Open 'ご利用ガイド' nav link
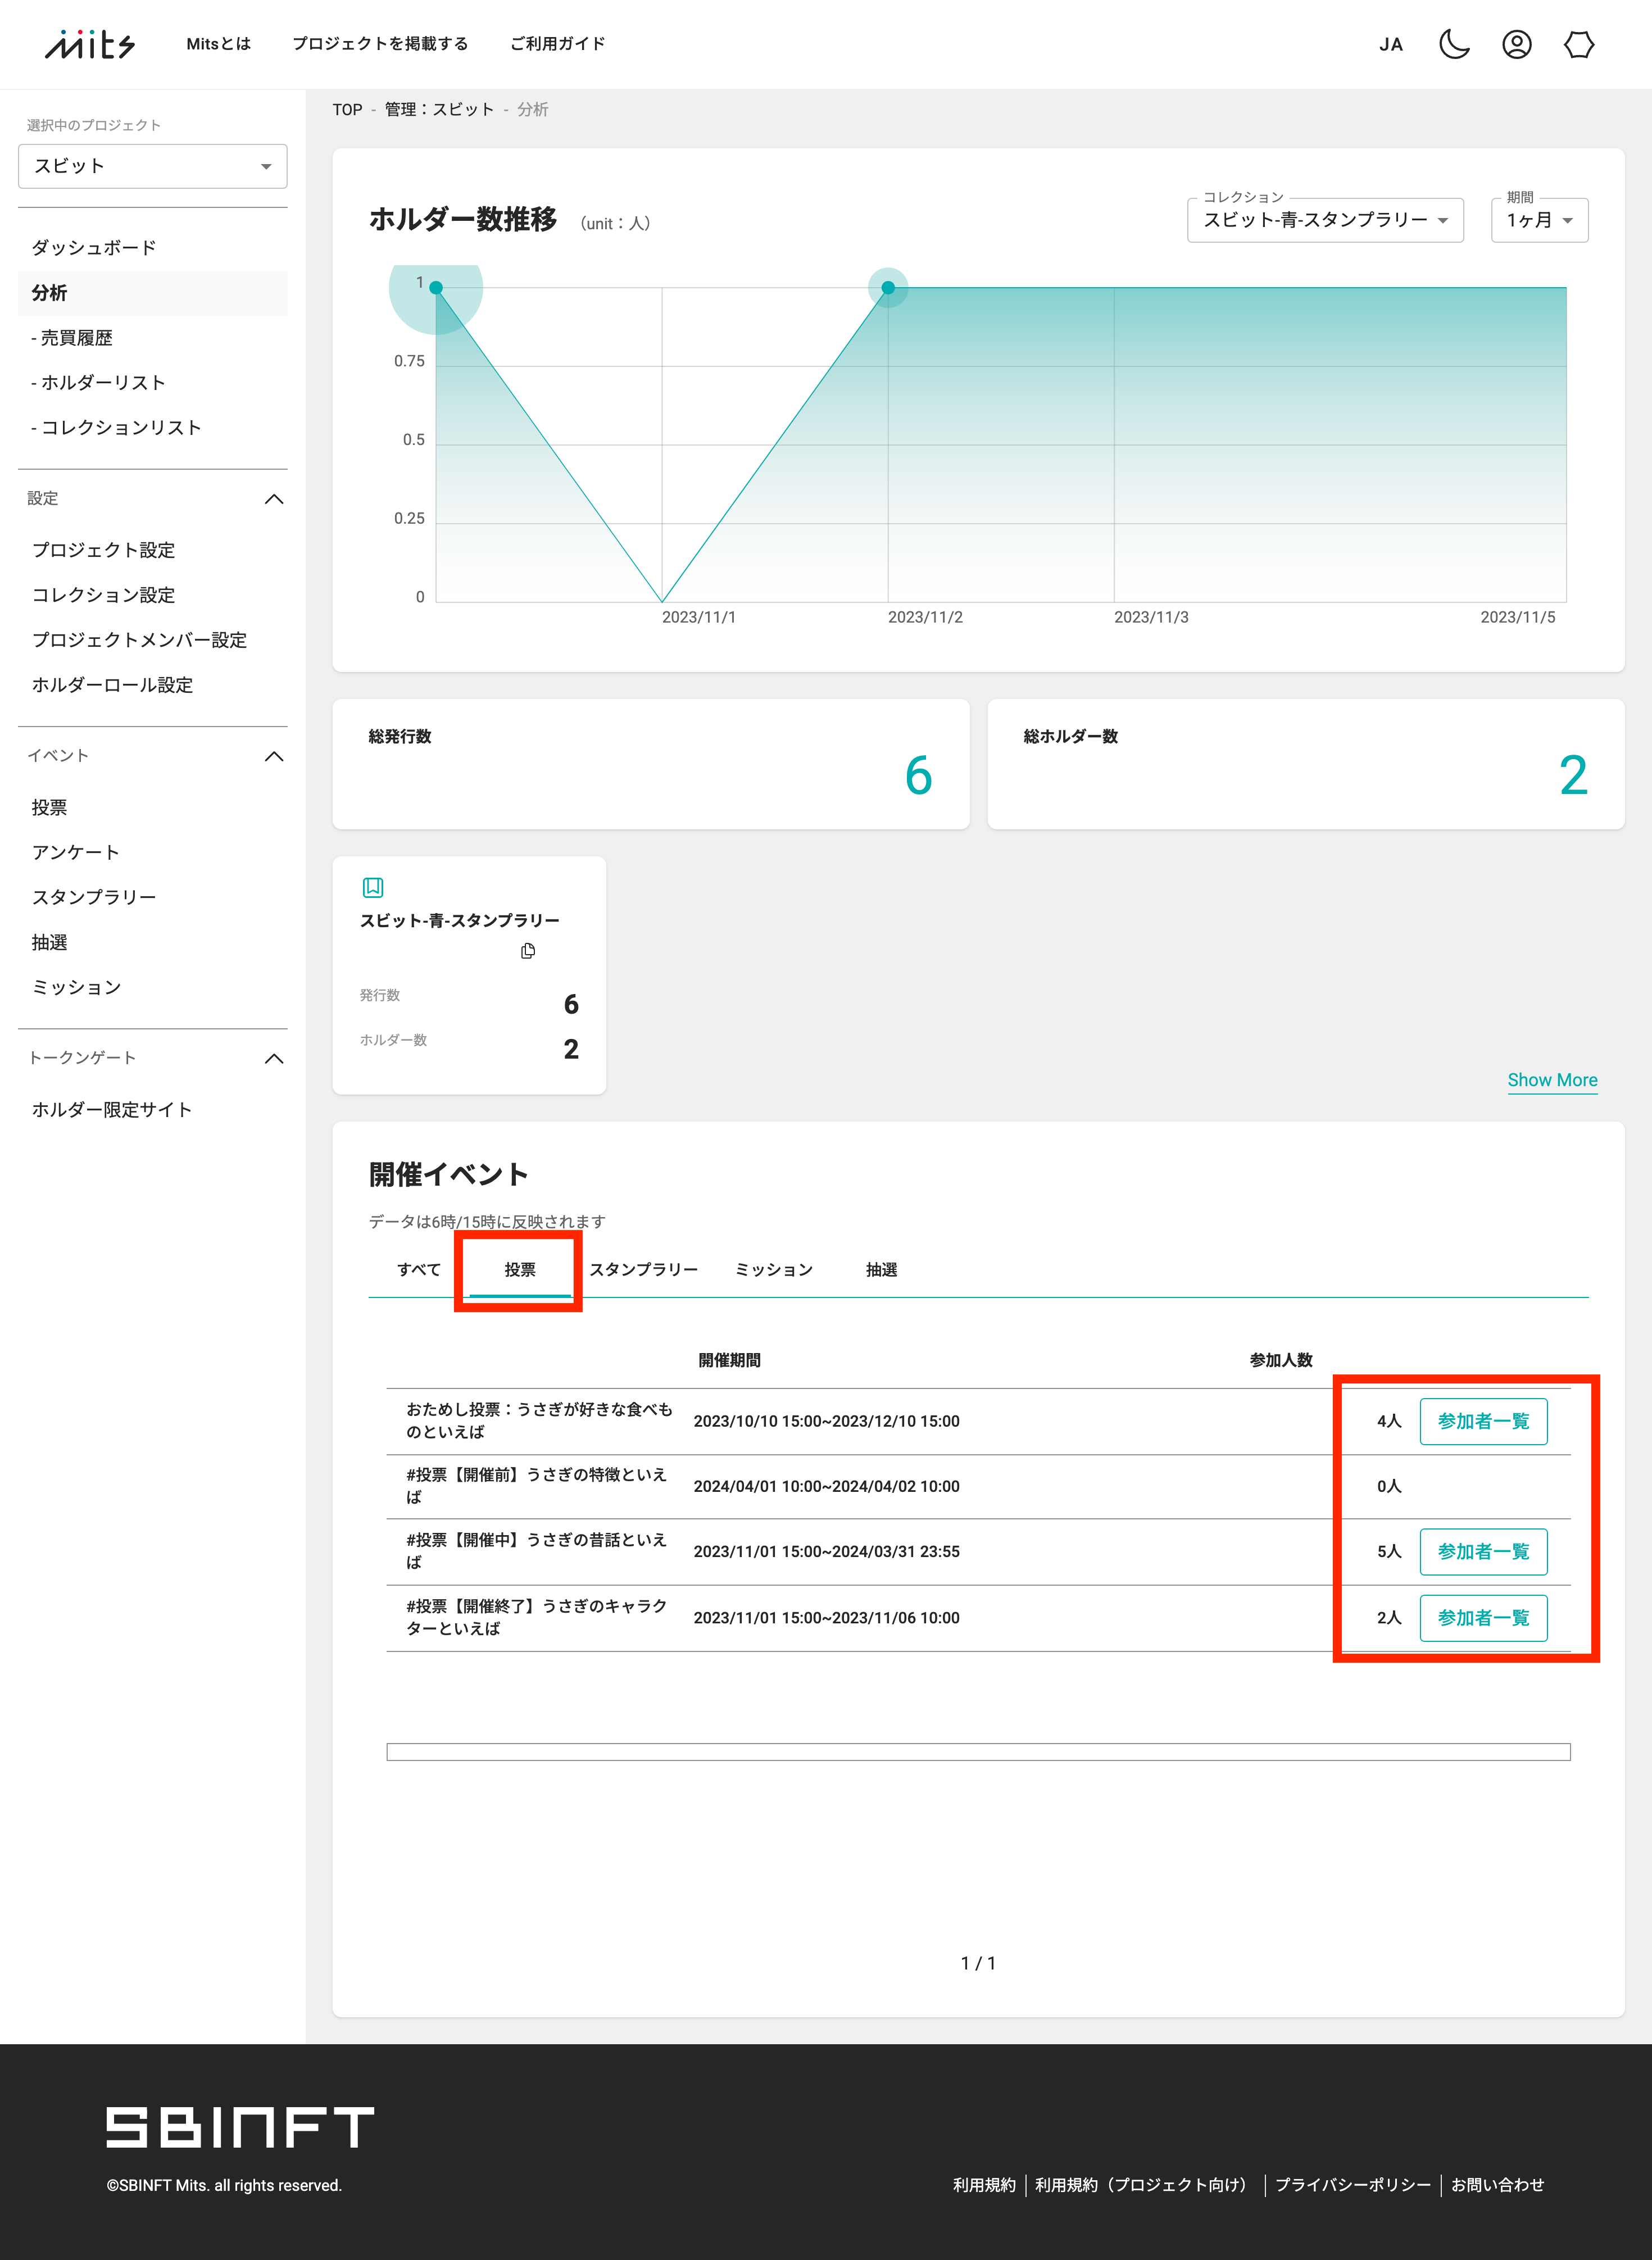Screen dimensions: 1652x2260 (x=557, y=44)
